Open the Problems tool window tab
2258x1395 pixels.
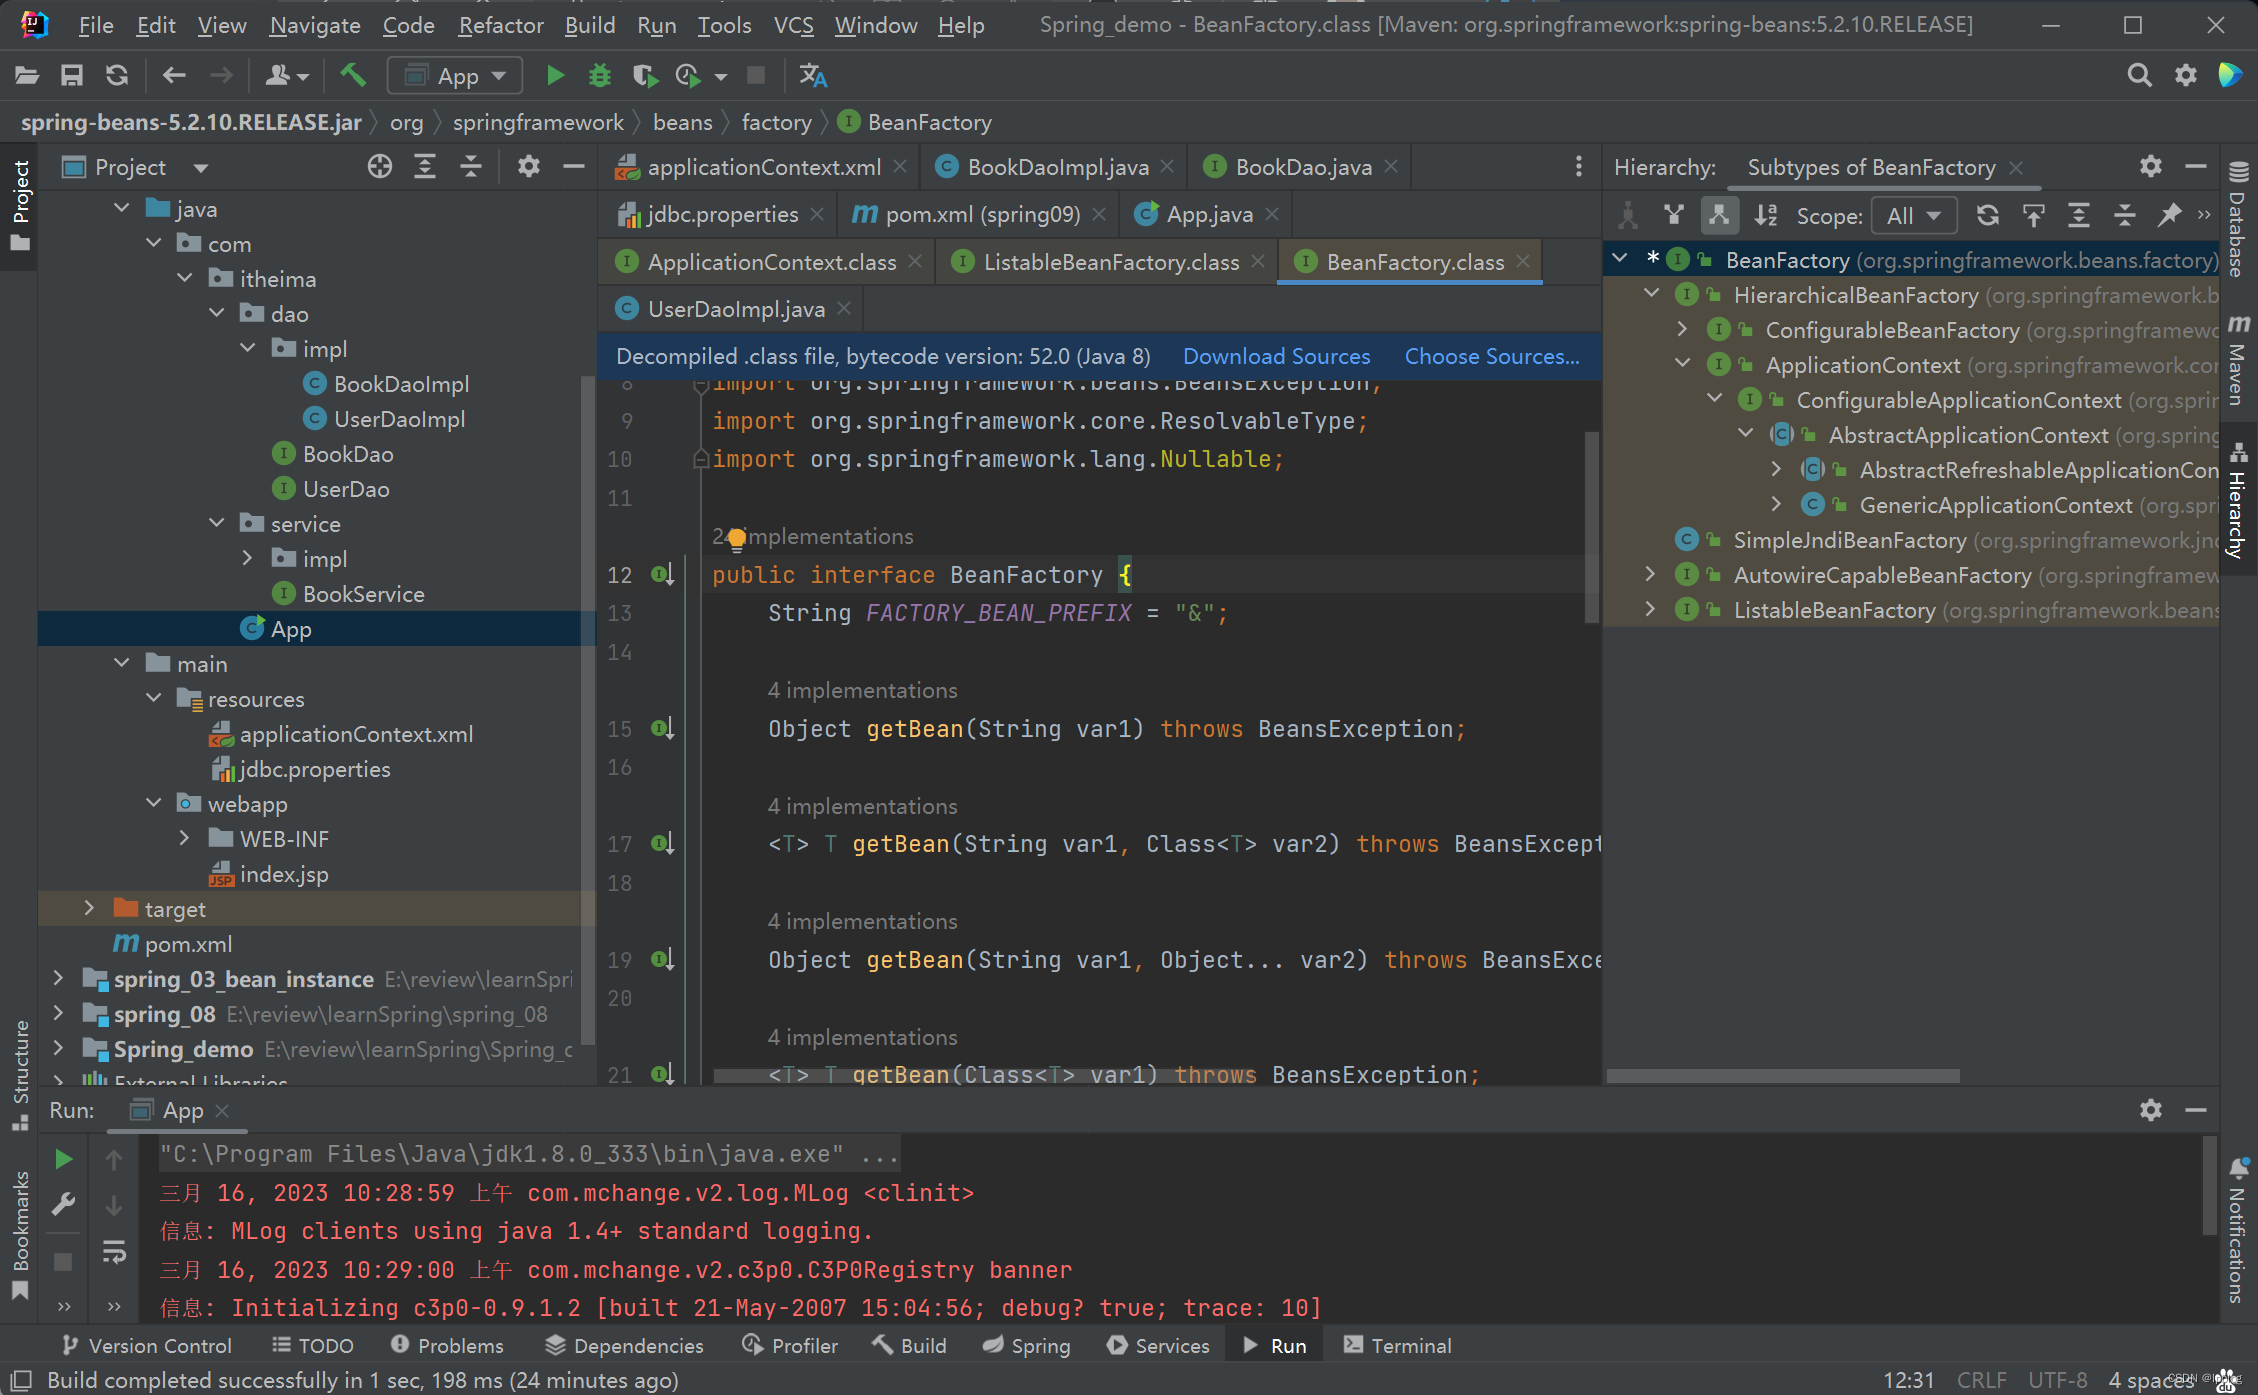pyautogui.click(x=447, y=1346)
